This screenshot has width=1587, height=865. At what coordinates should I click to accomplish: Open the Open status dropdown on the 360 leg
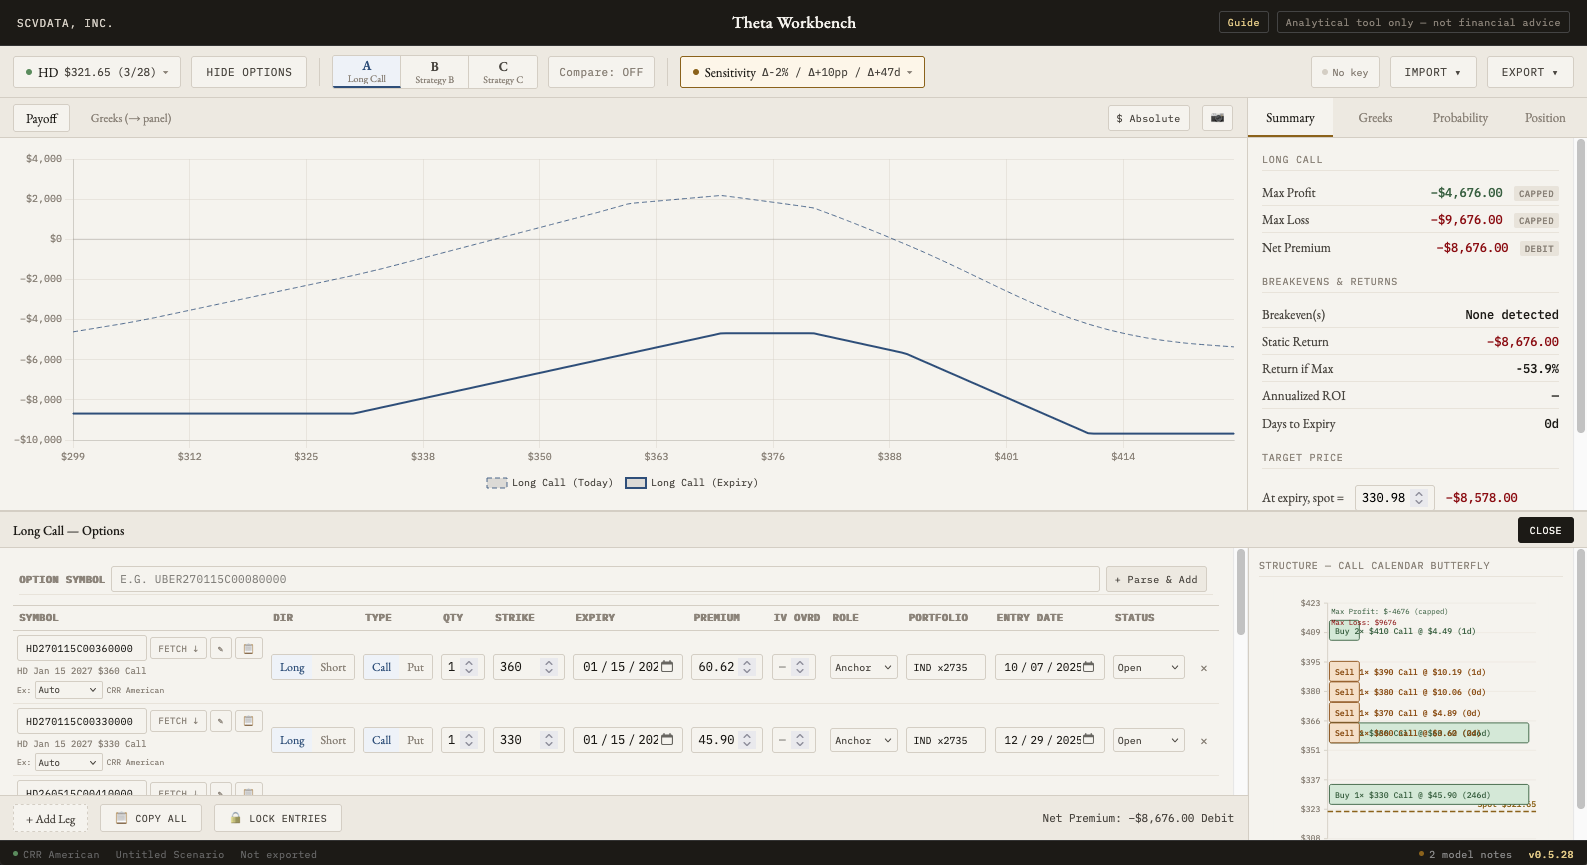(1149, 667)
